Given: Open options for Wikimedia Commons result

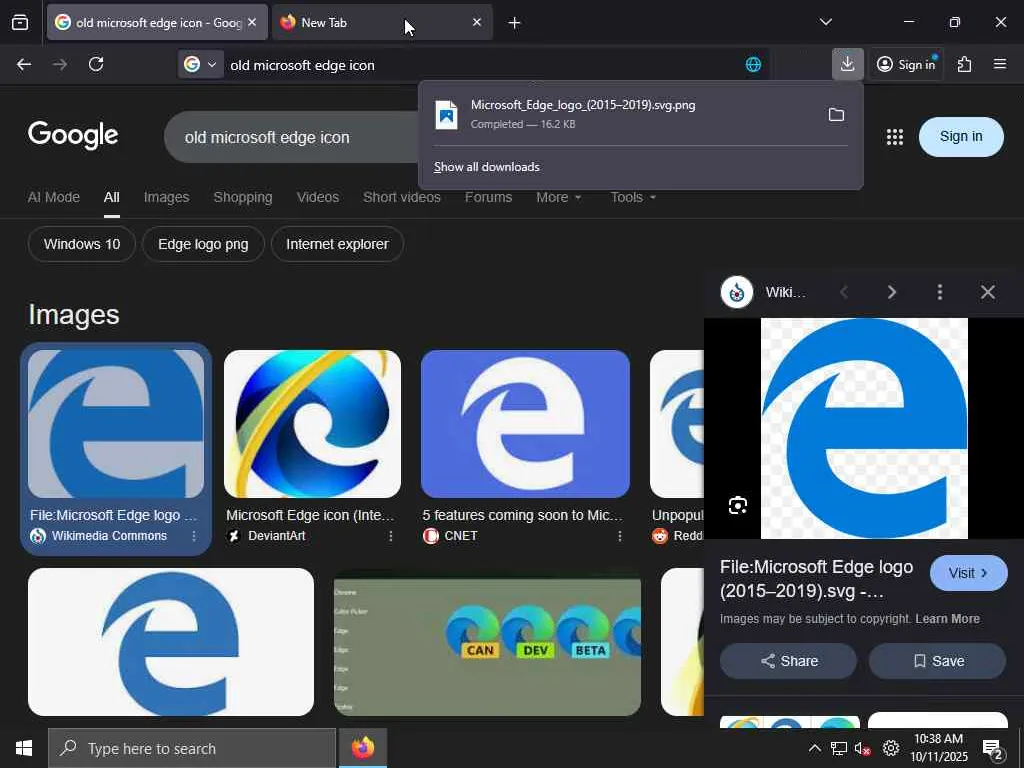Looking at the screenshot, I should point(194,536).
